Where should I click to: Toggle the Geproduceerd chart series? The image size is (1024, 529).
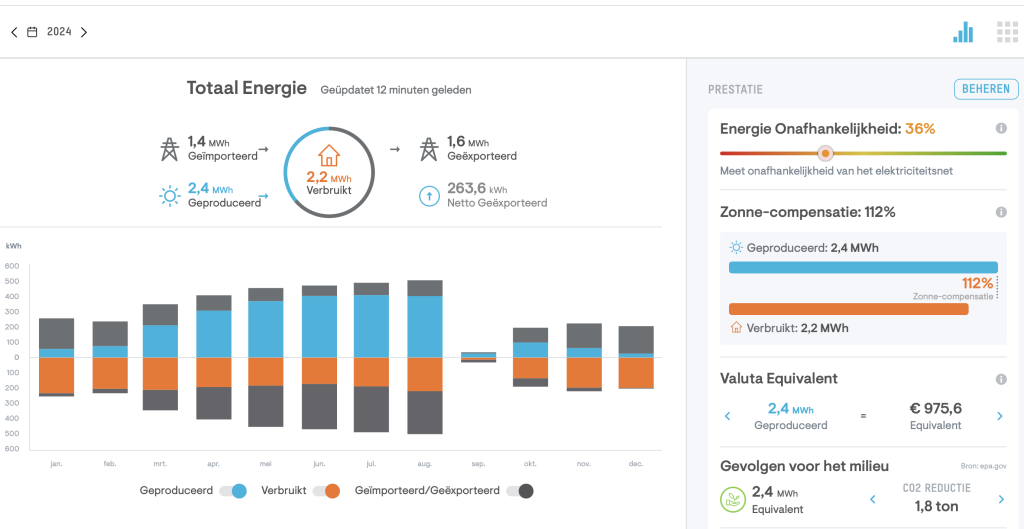point(233,491)
